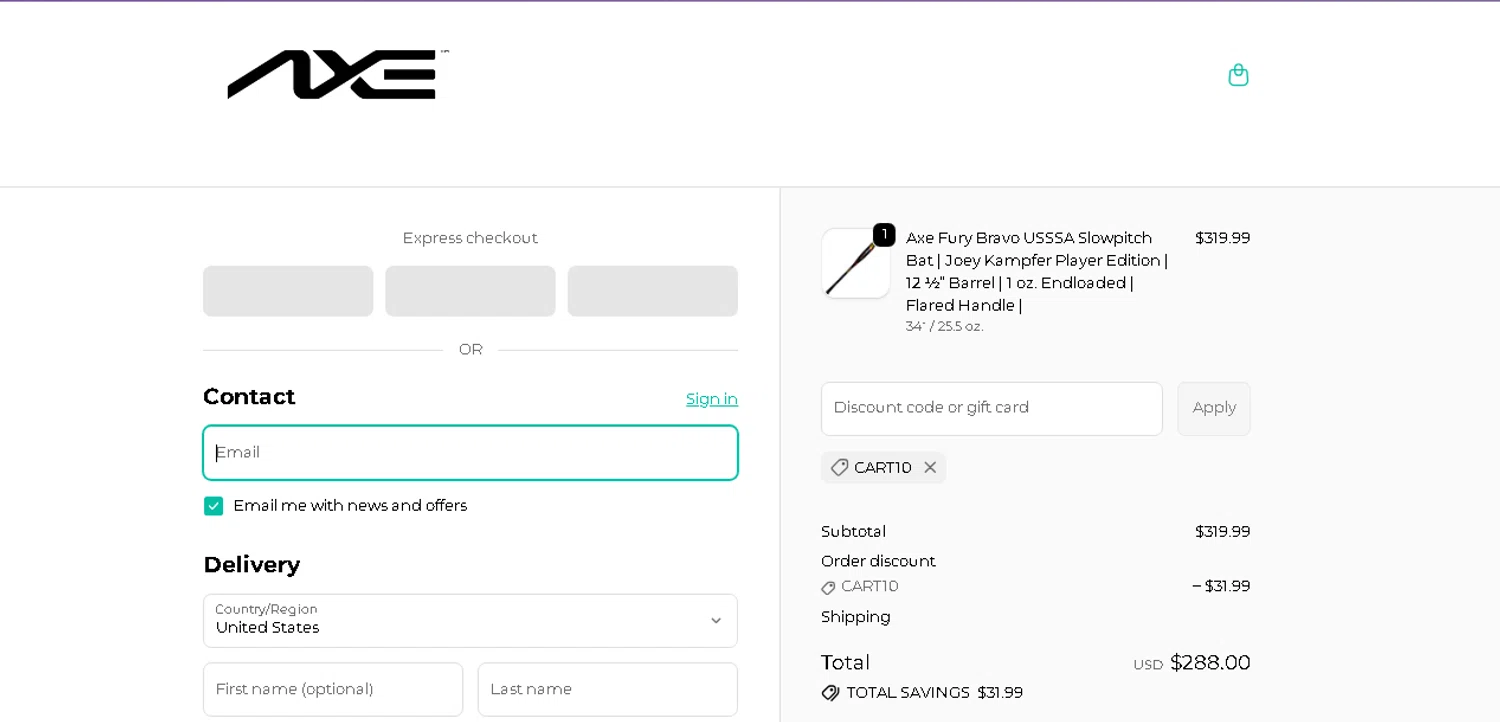Viewport: 1500px width, 722px height.
Task: Uncheck Email me with news and offers
Action: click(213, 506)
